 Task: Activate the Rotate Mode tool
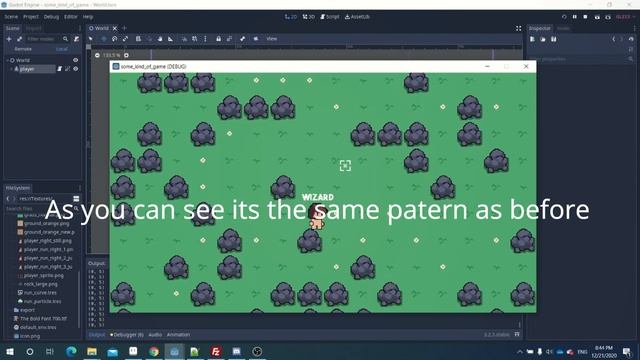point(115,39)
